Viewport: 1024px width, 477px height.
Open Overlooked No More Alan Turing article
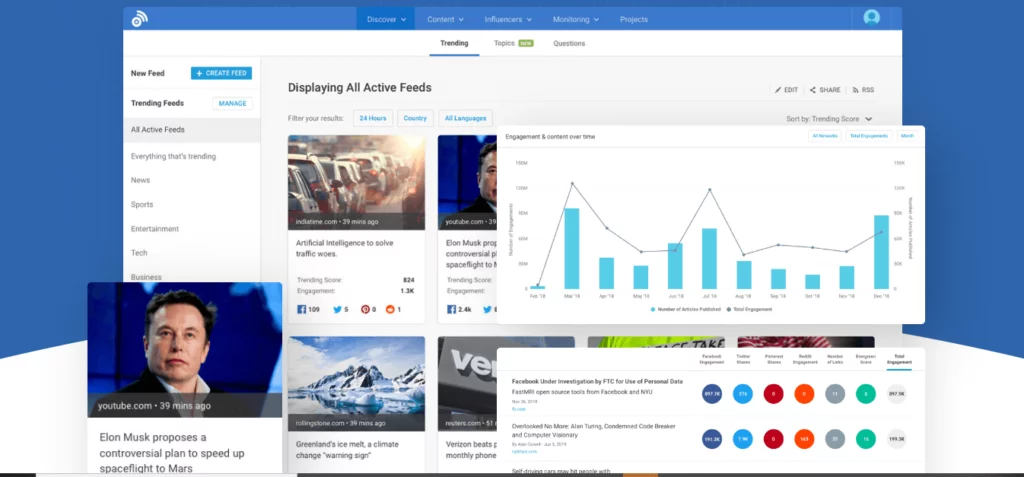tap(594, 430)
